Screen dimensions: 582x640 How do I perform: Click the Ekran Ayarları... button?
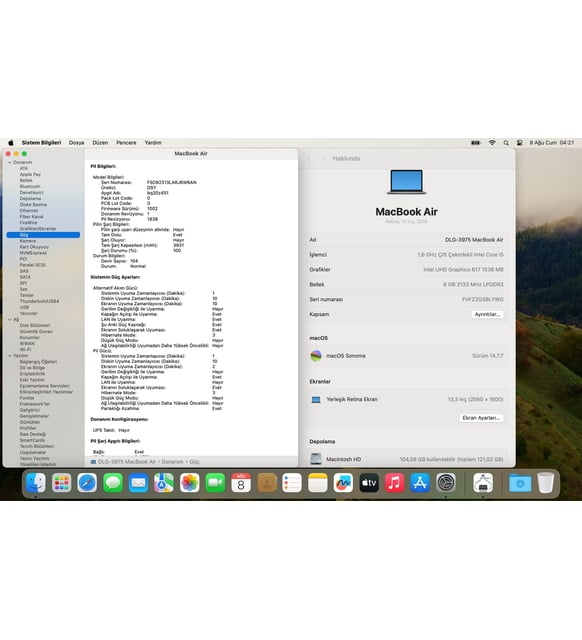[x=481, y=418]
